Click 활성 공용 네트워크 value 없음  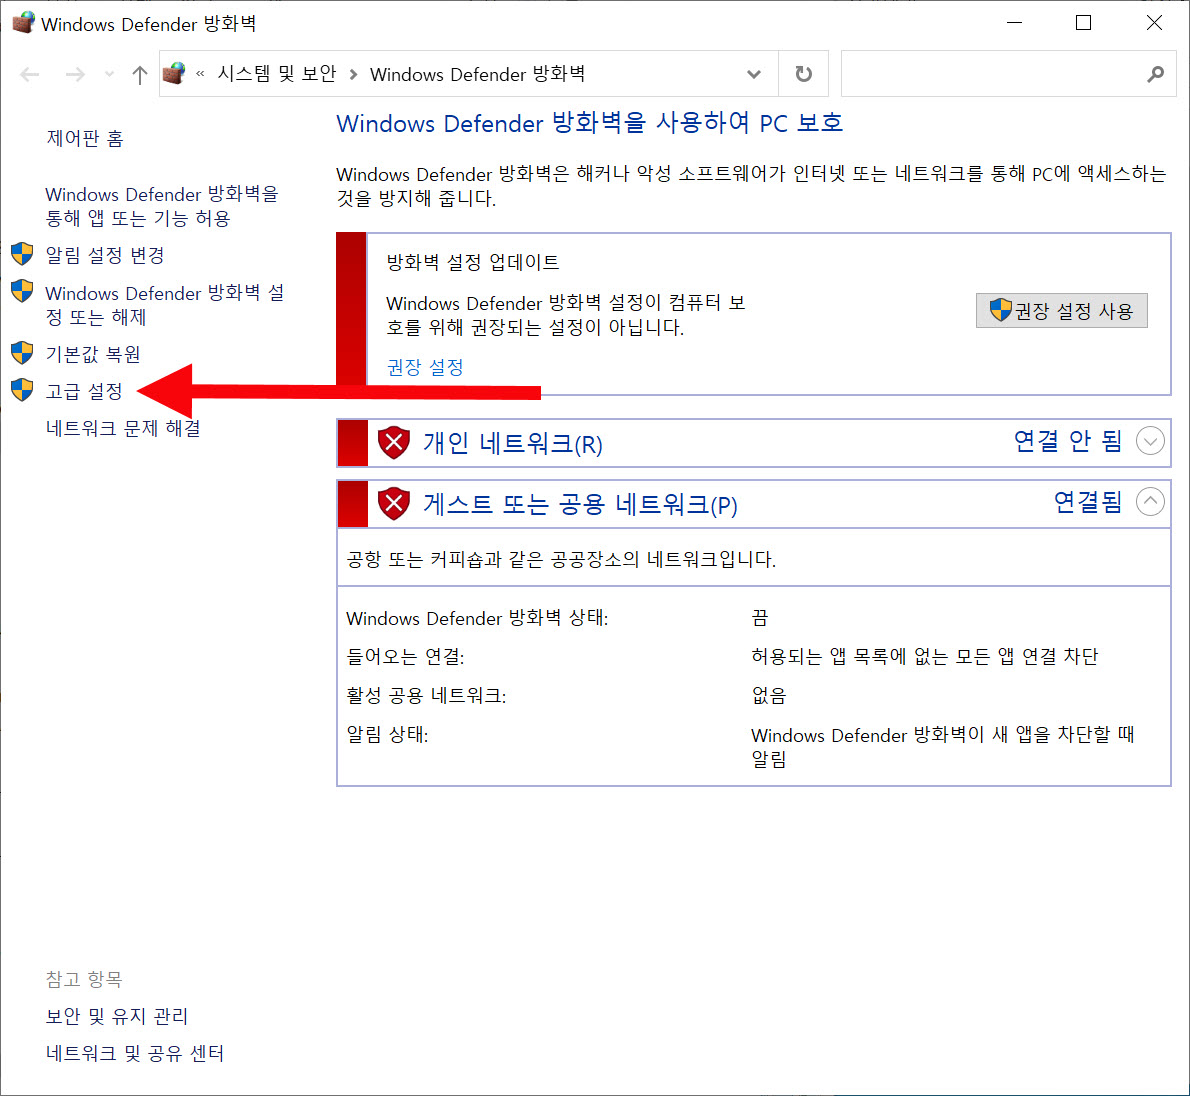tap(769, 695)
